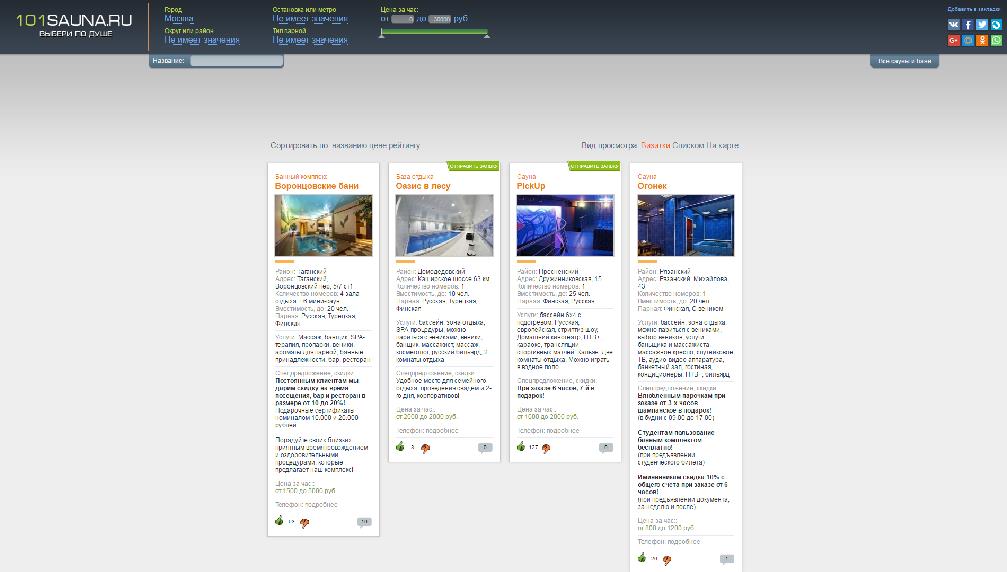1007x572 pixels.
Task: Switch to Списком view mode
Action: coord(688,146)
